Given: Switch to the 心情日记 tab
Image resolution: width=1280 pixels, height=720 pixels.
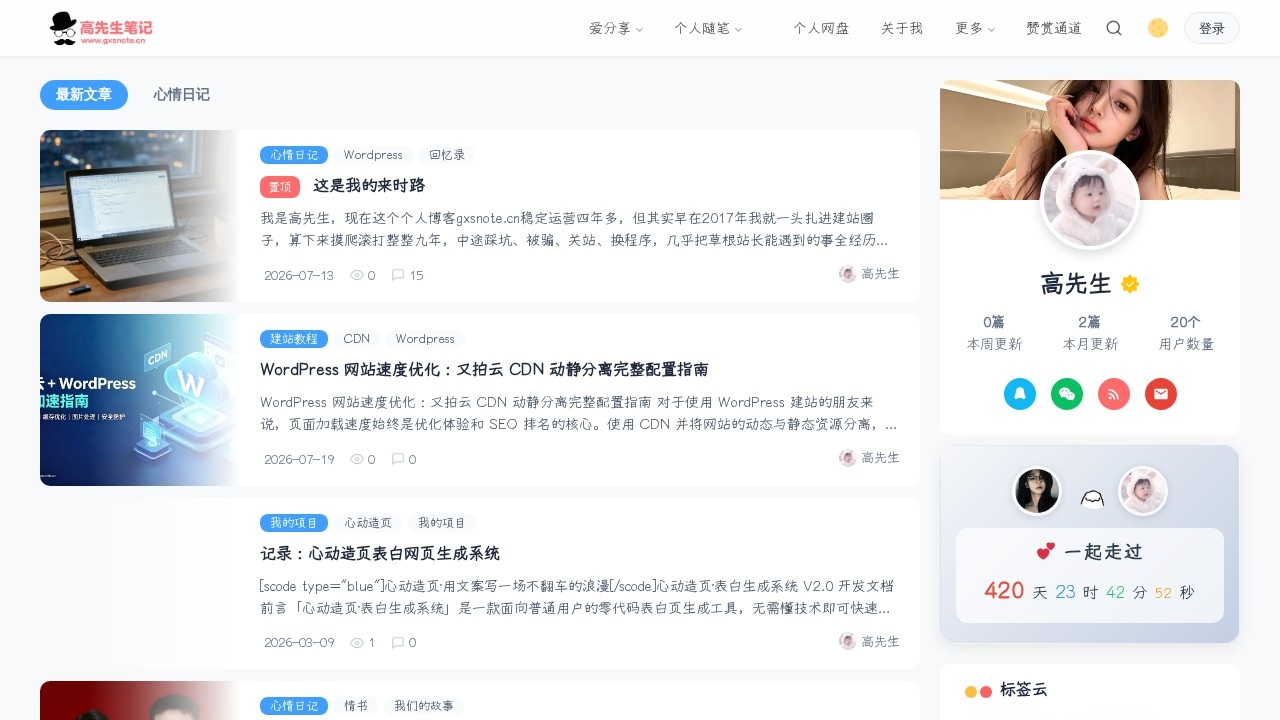Looking at the screenshot, I should (182, 95).
